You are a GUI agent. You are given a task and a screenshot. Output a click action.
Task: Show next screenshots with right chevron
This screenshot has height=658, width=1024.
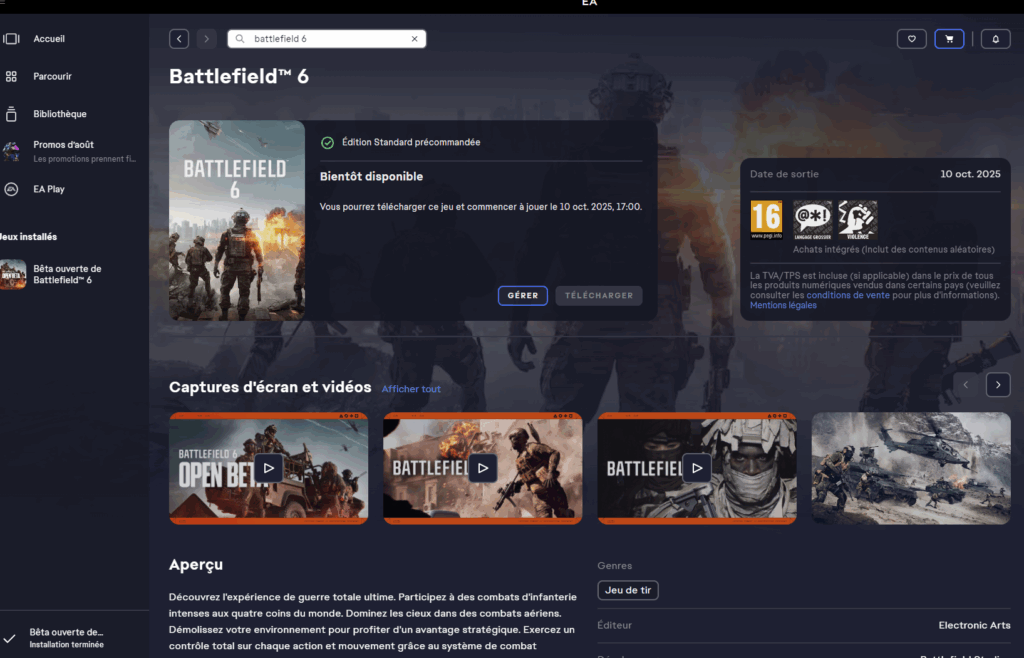click(x=997, y=385)
